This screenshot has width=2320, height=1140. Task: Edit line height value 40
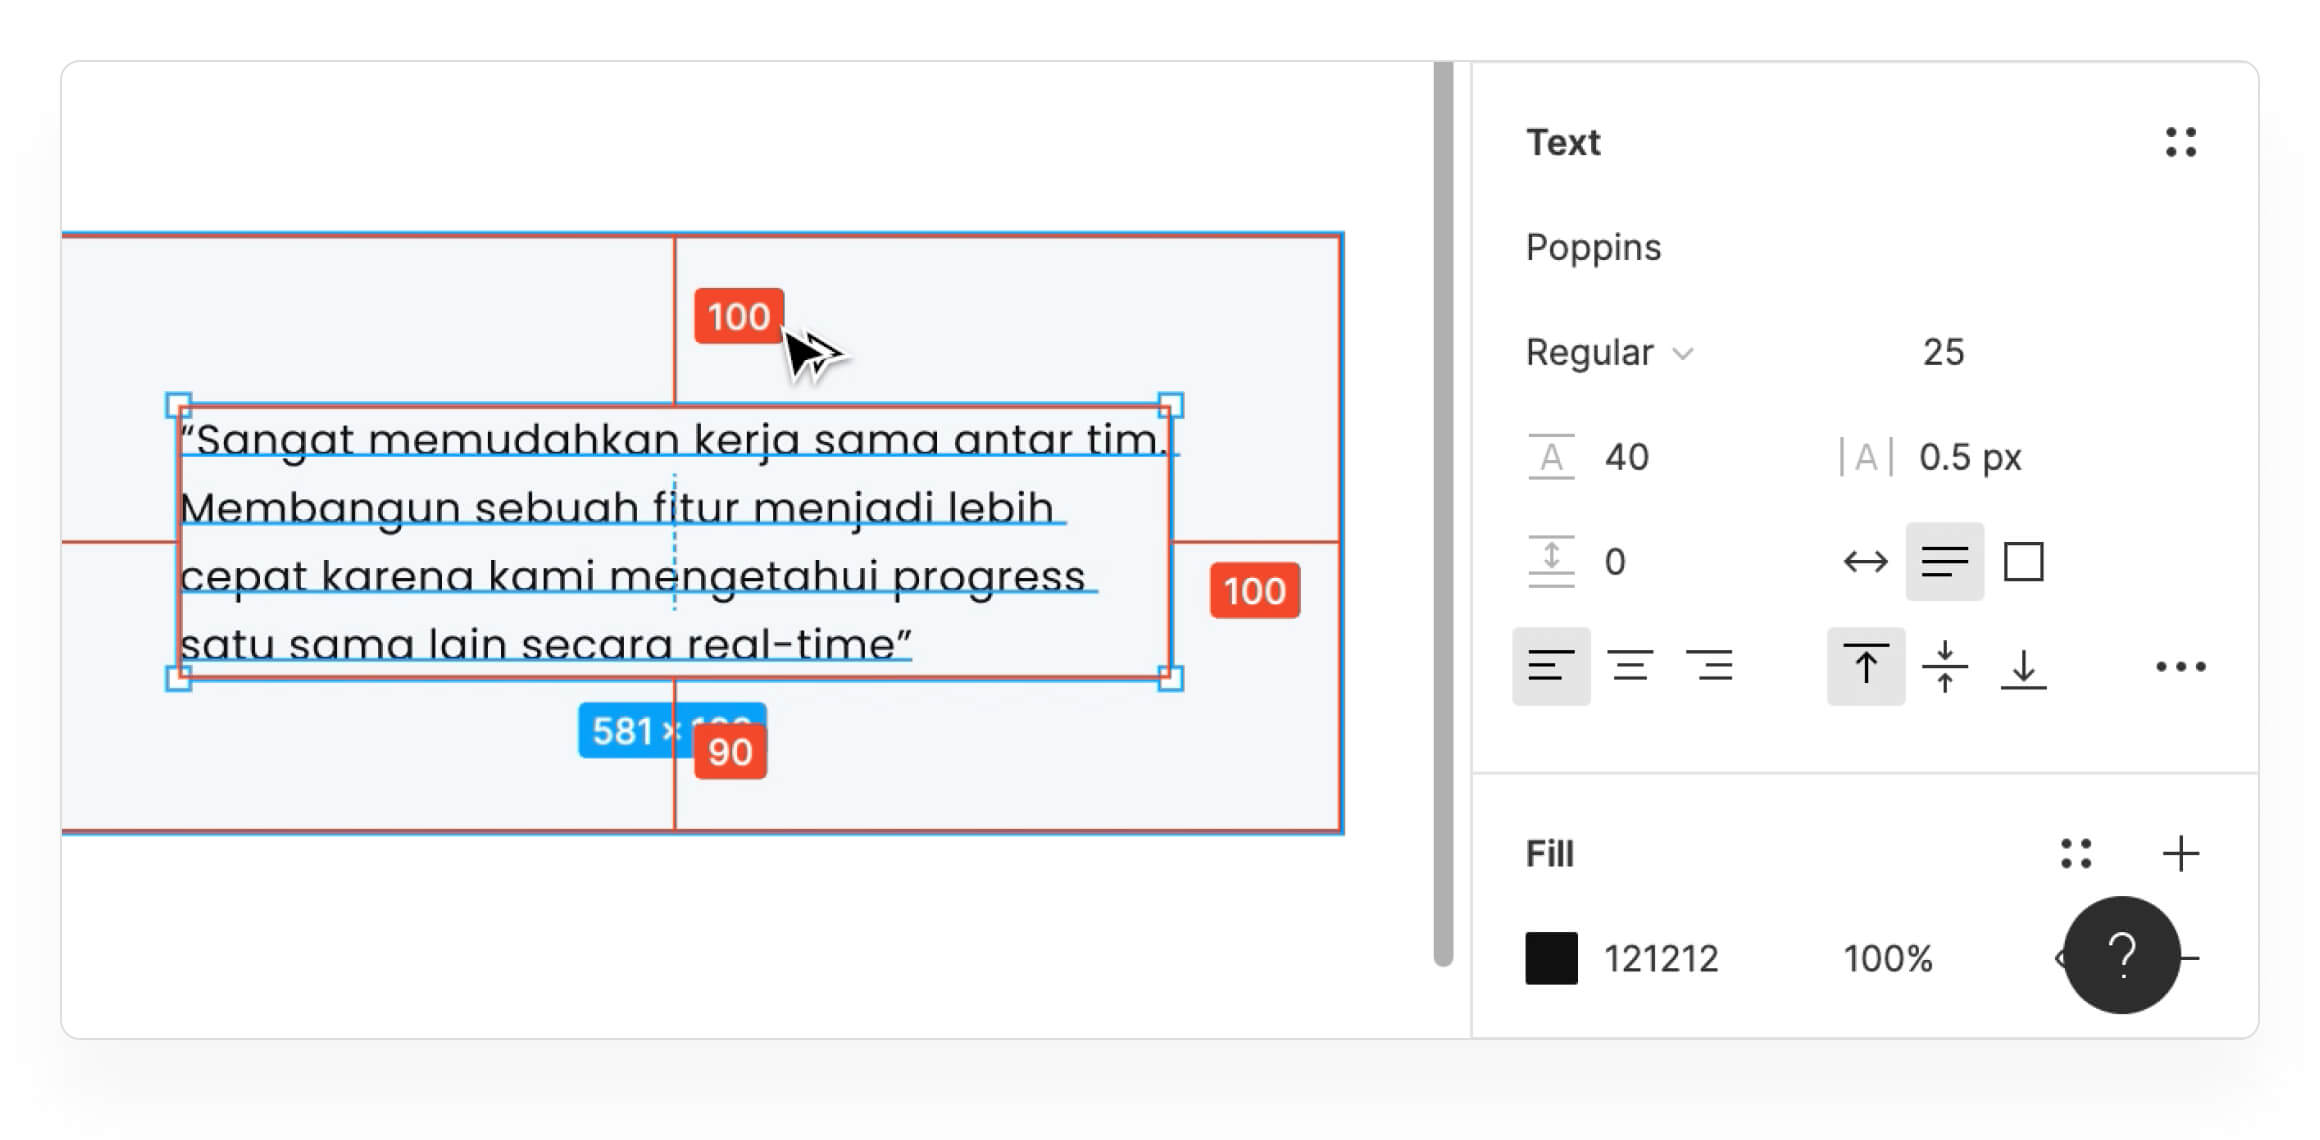click(x=1626, y=457)
